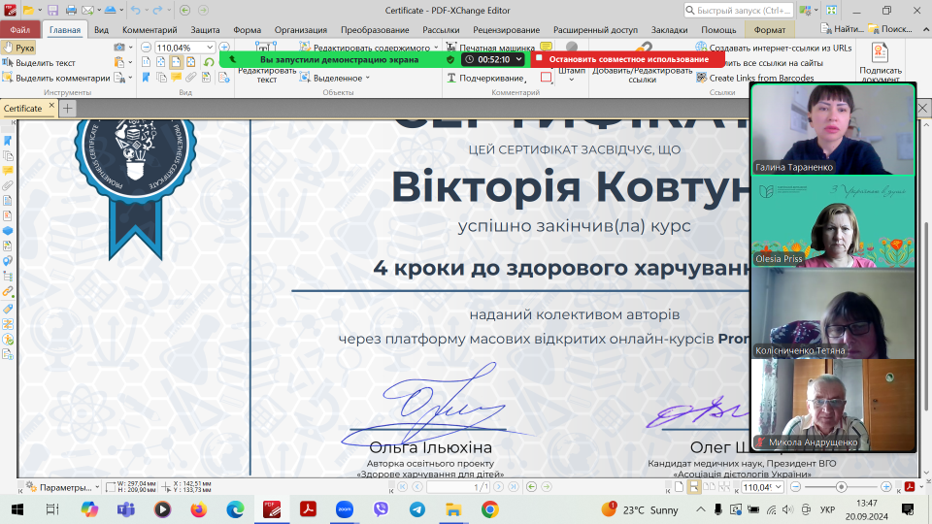Expand the Выделенное dropdown
932x524 pixels.
click(341, 78)
